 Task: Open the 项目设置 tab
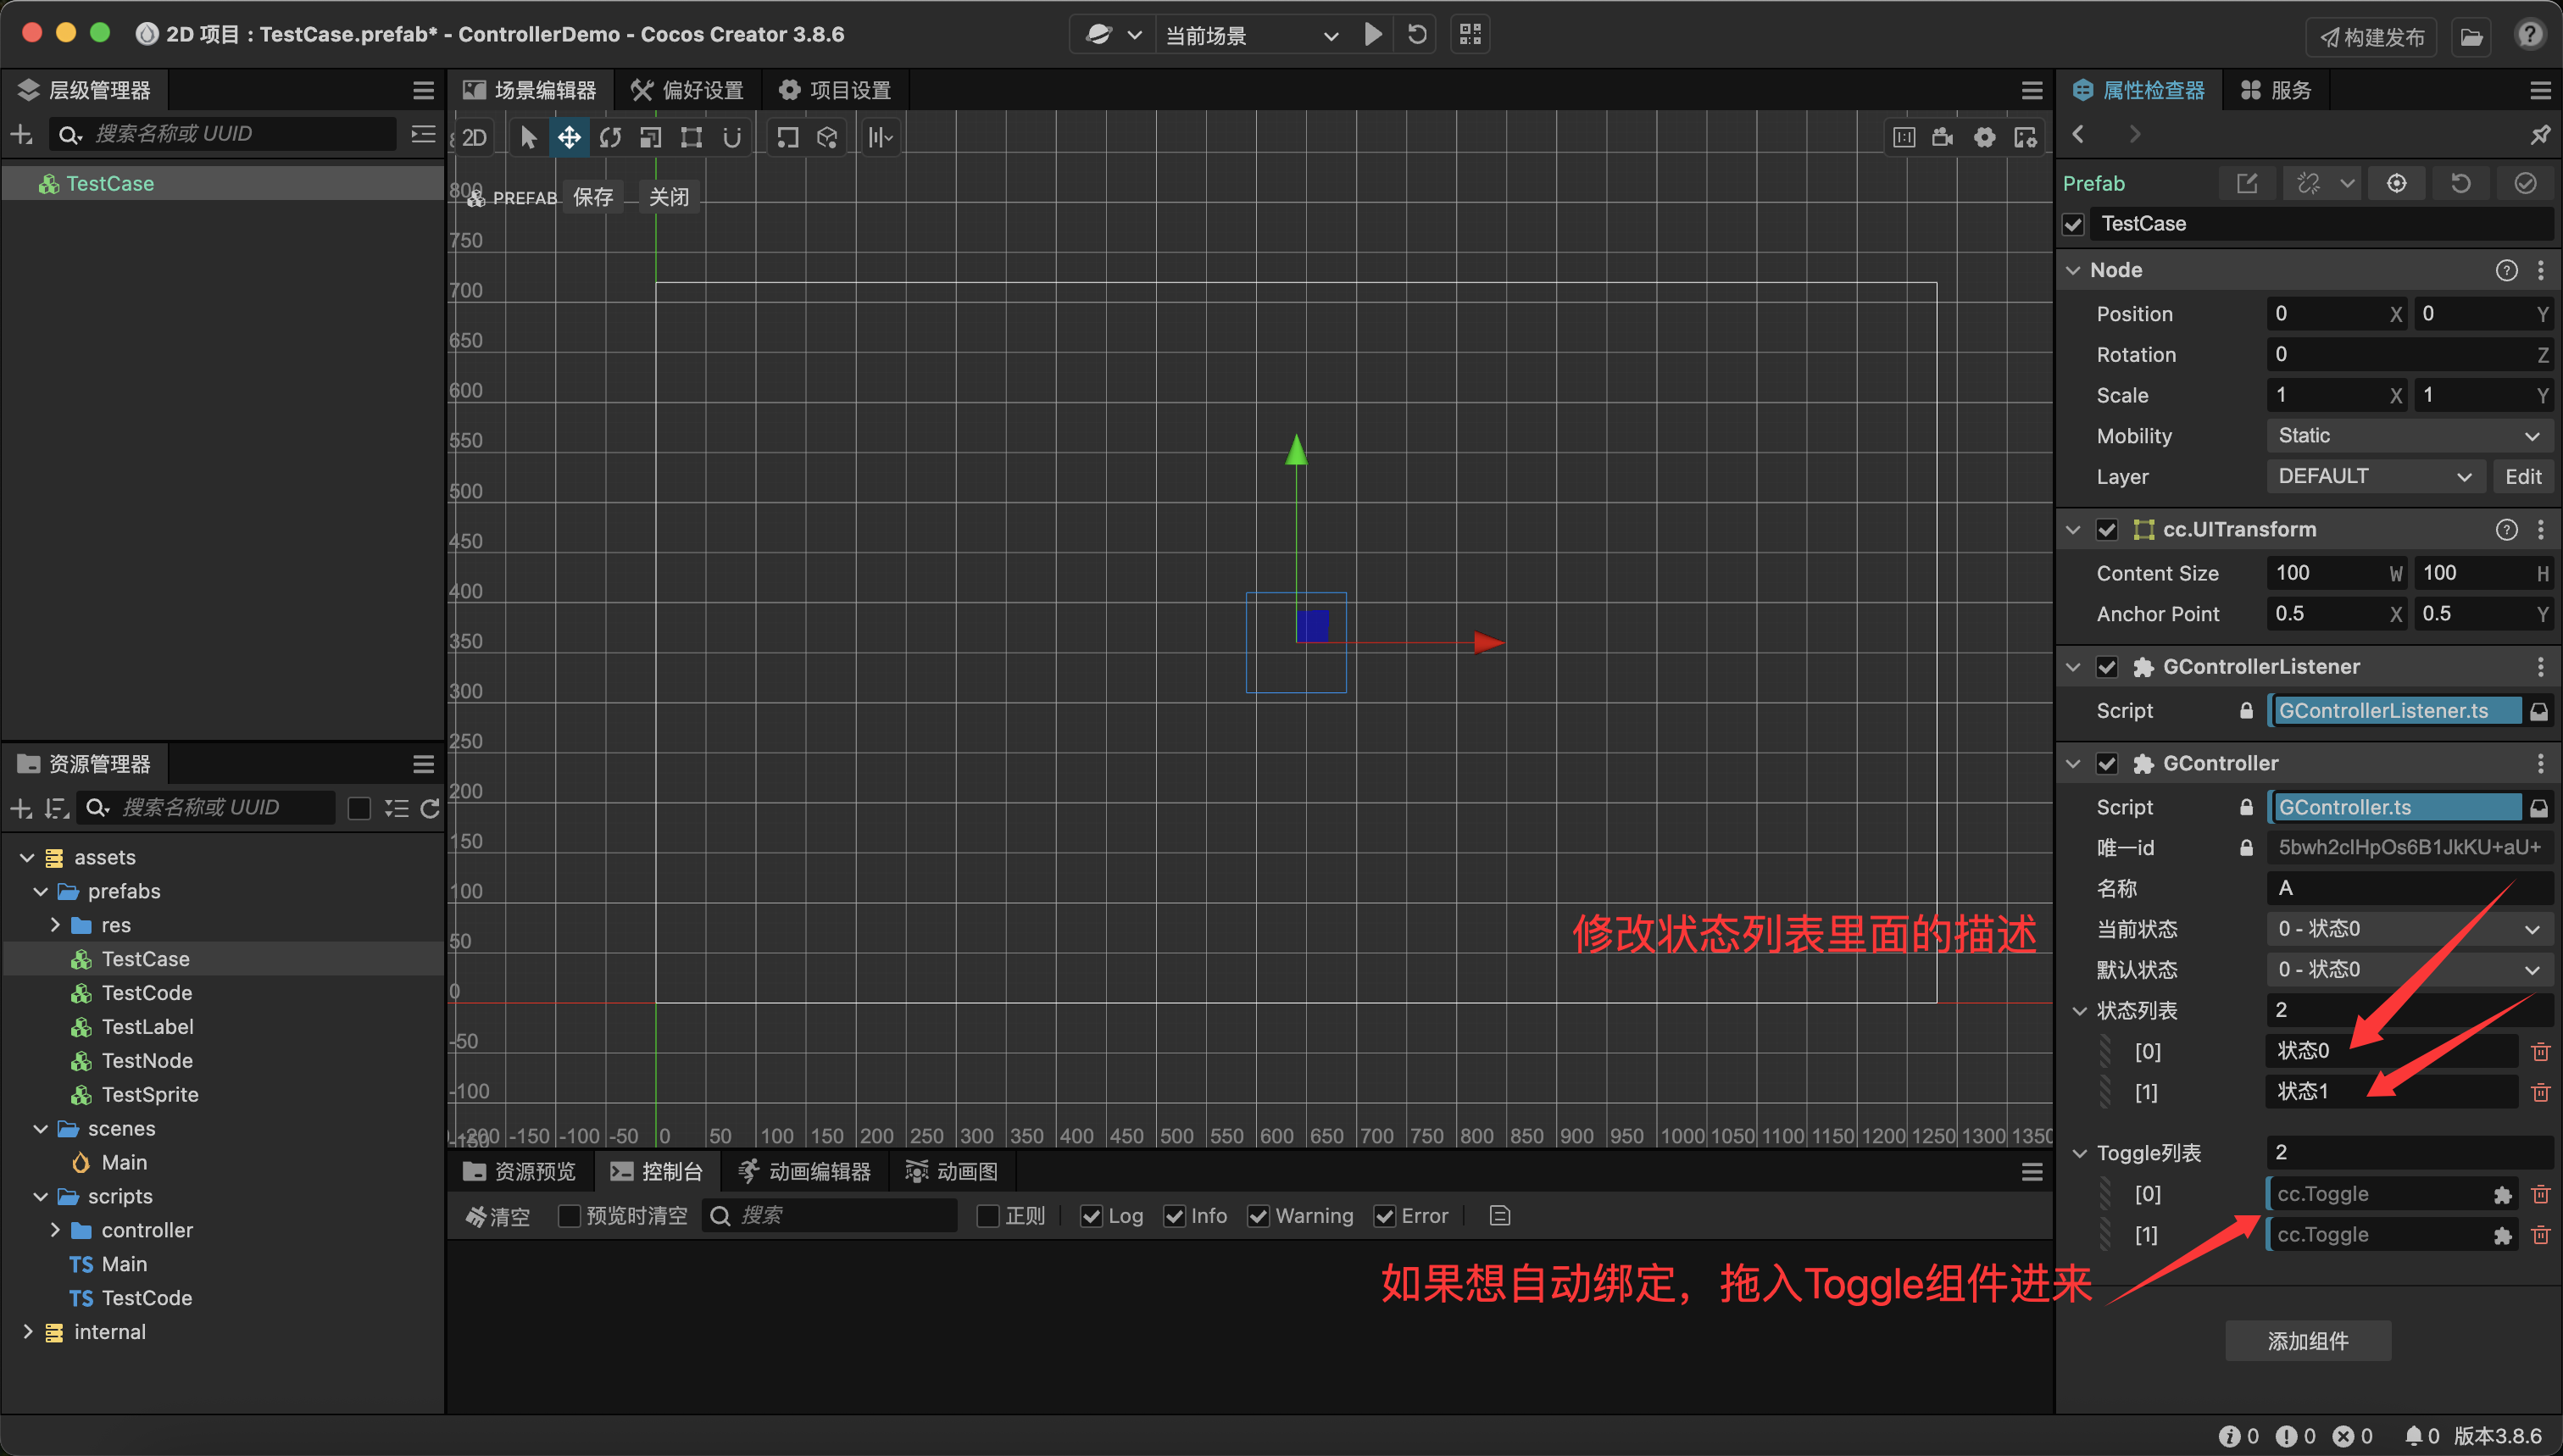coord(836,90)
